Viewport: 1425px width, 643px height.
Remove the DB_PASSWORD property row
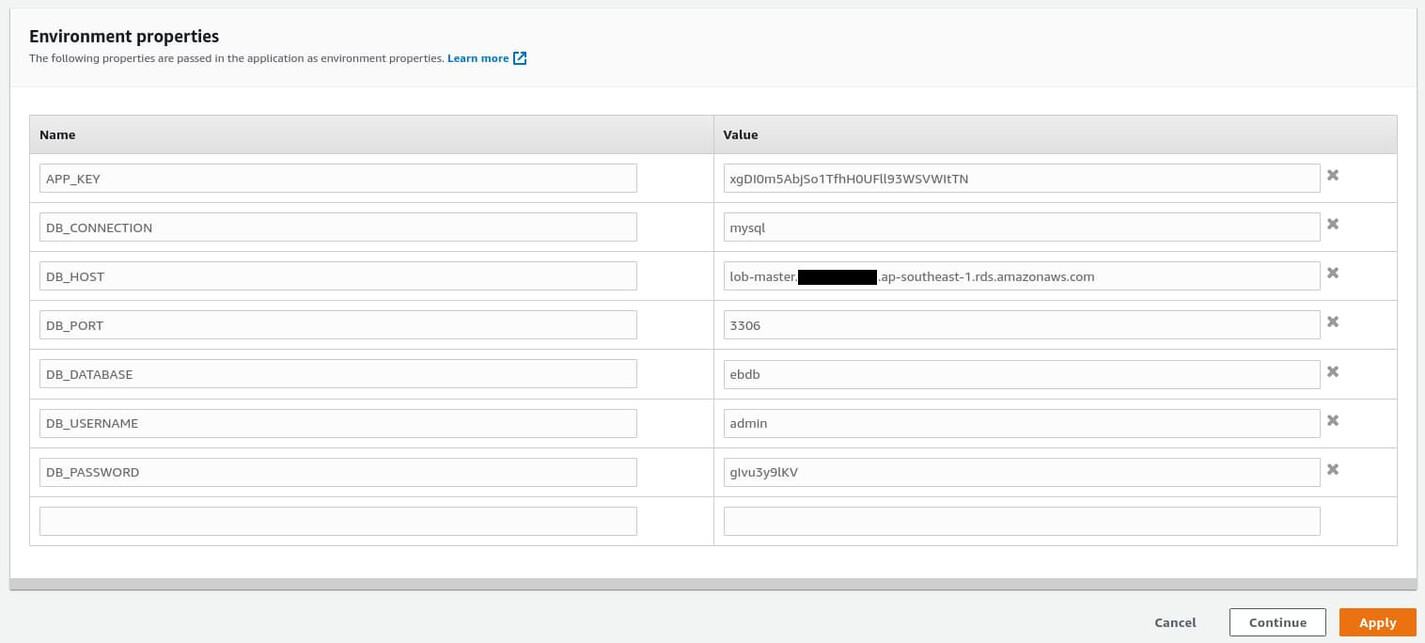click(1333, 468)
